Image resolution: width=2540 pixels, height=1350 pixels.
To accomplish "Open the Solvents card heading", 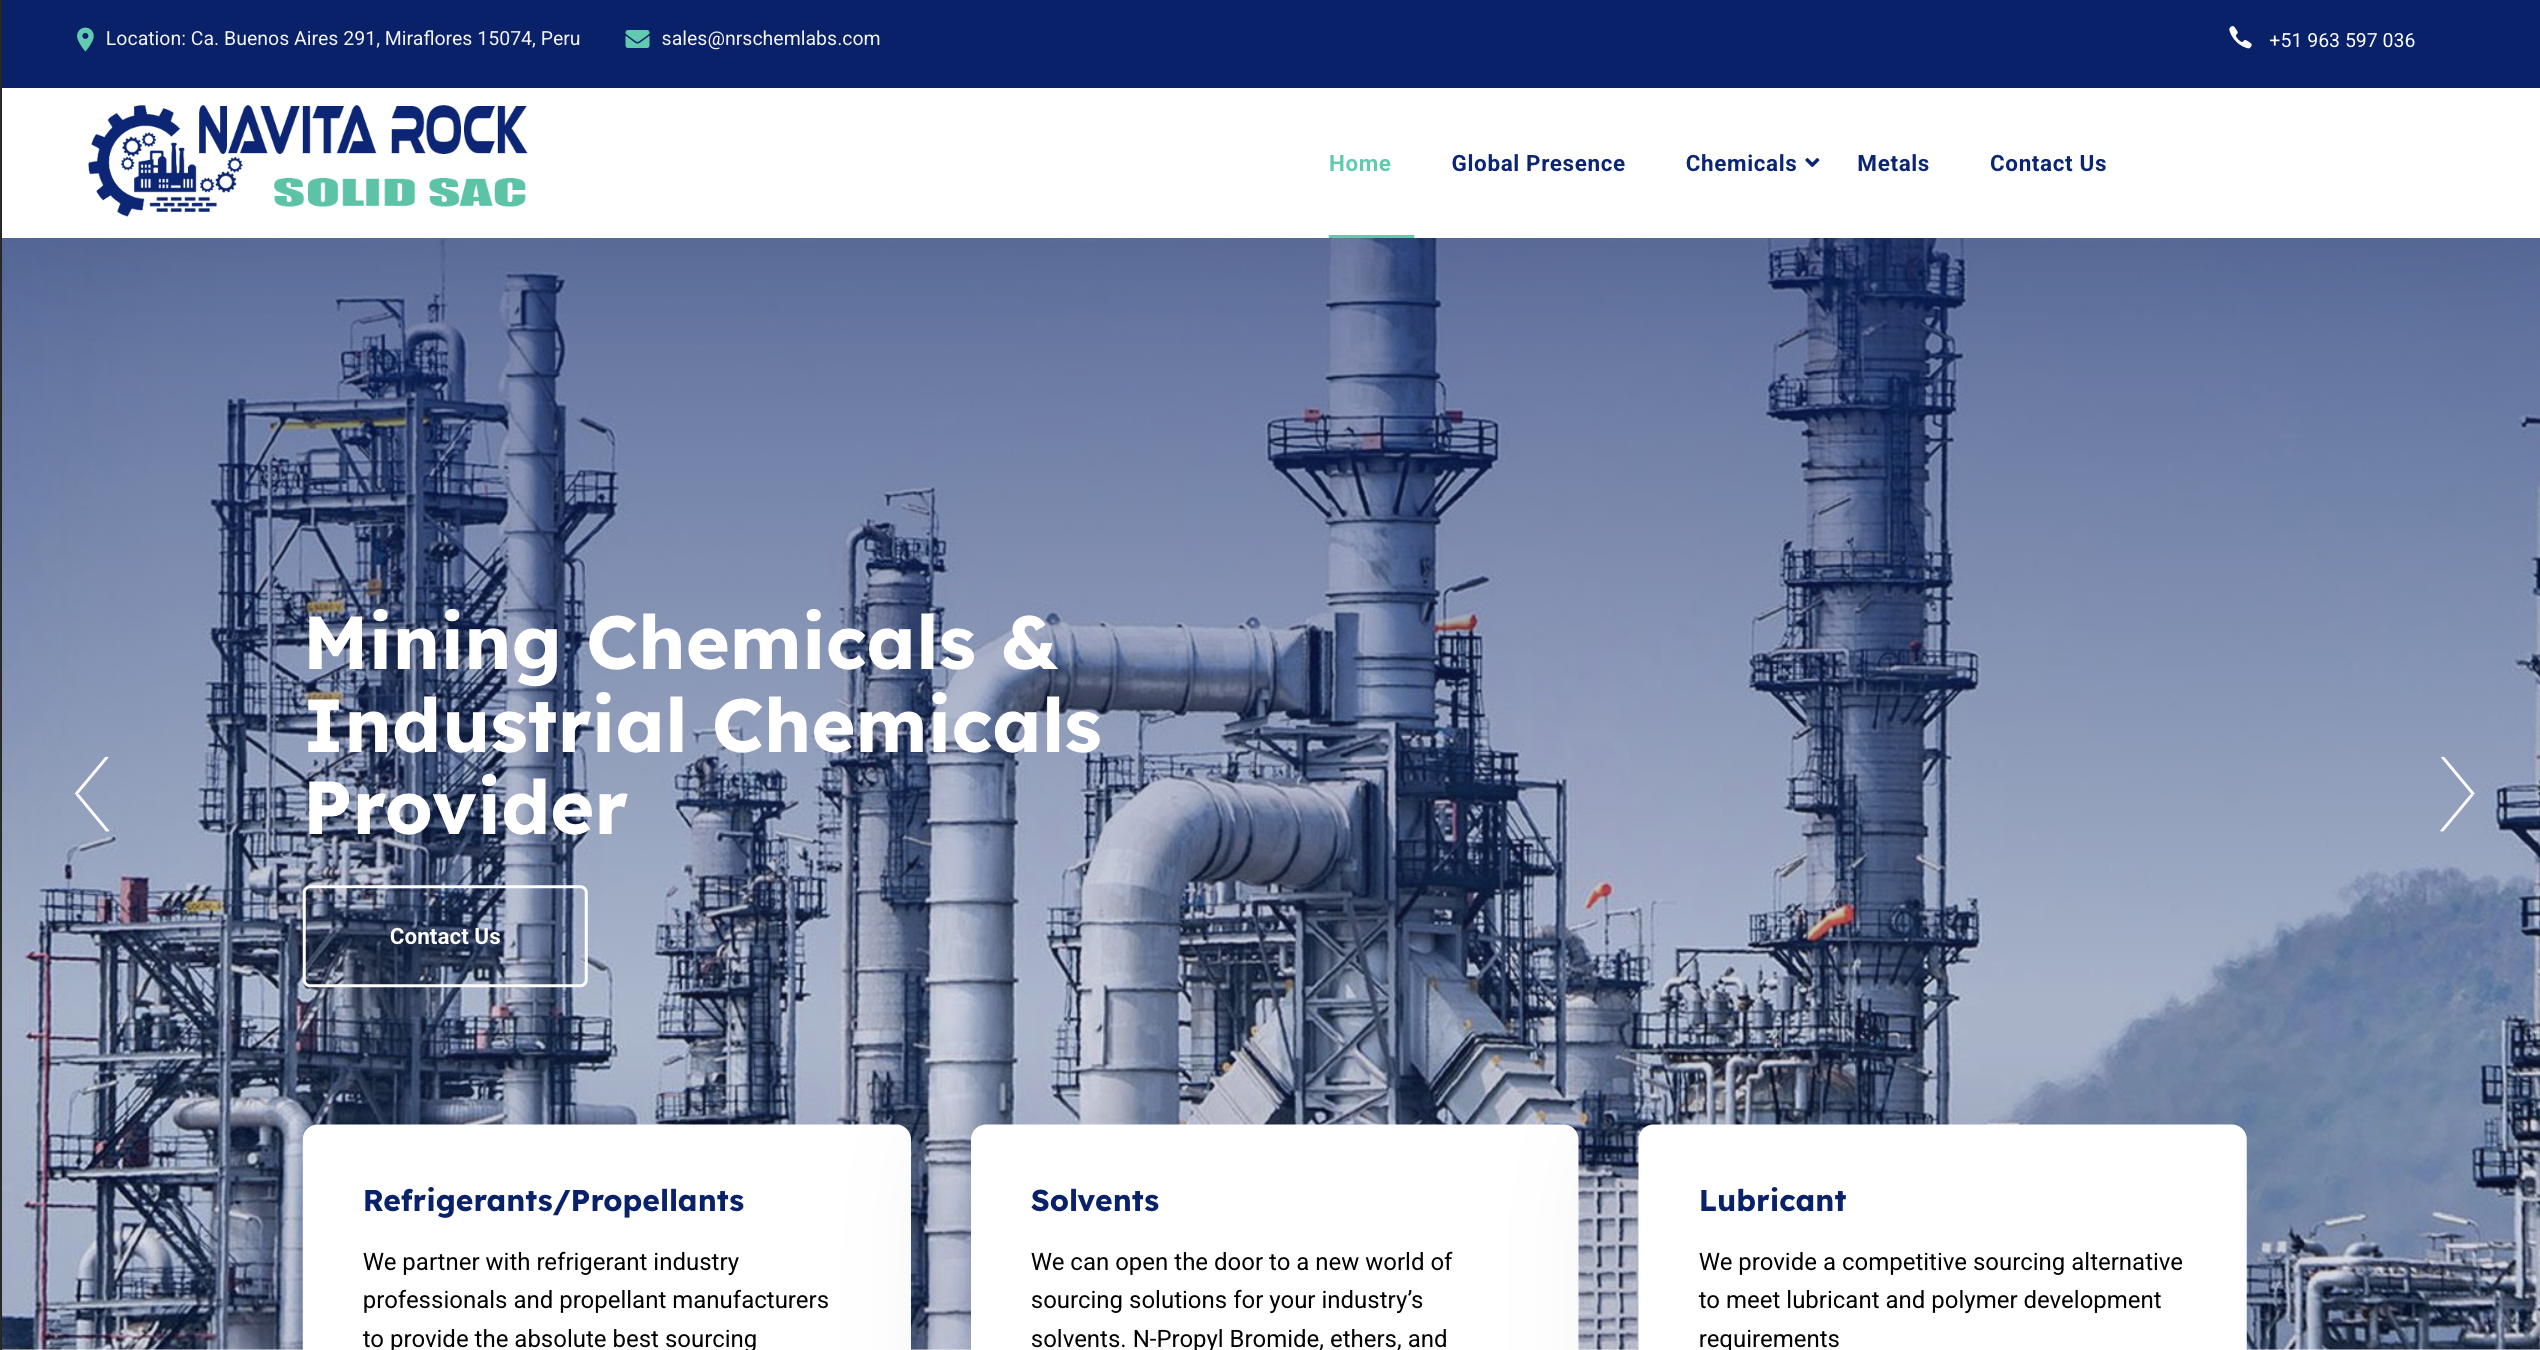I will point(1094,1200).
